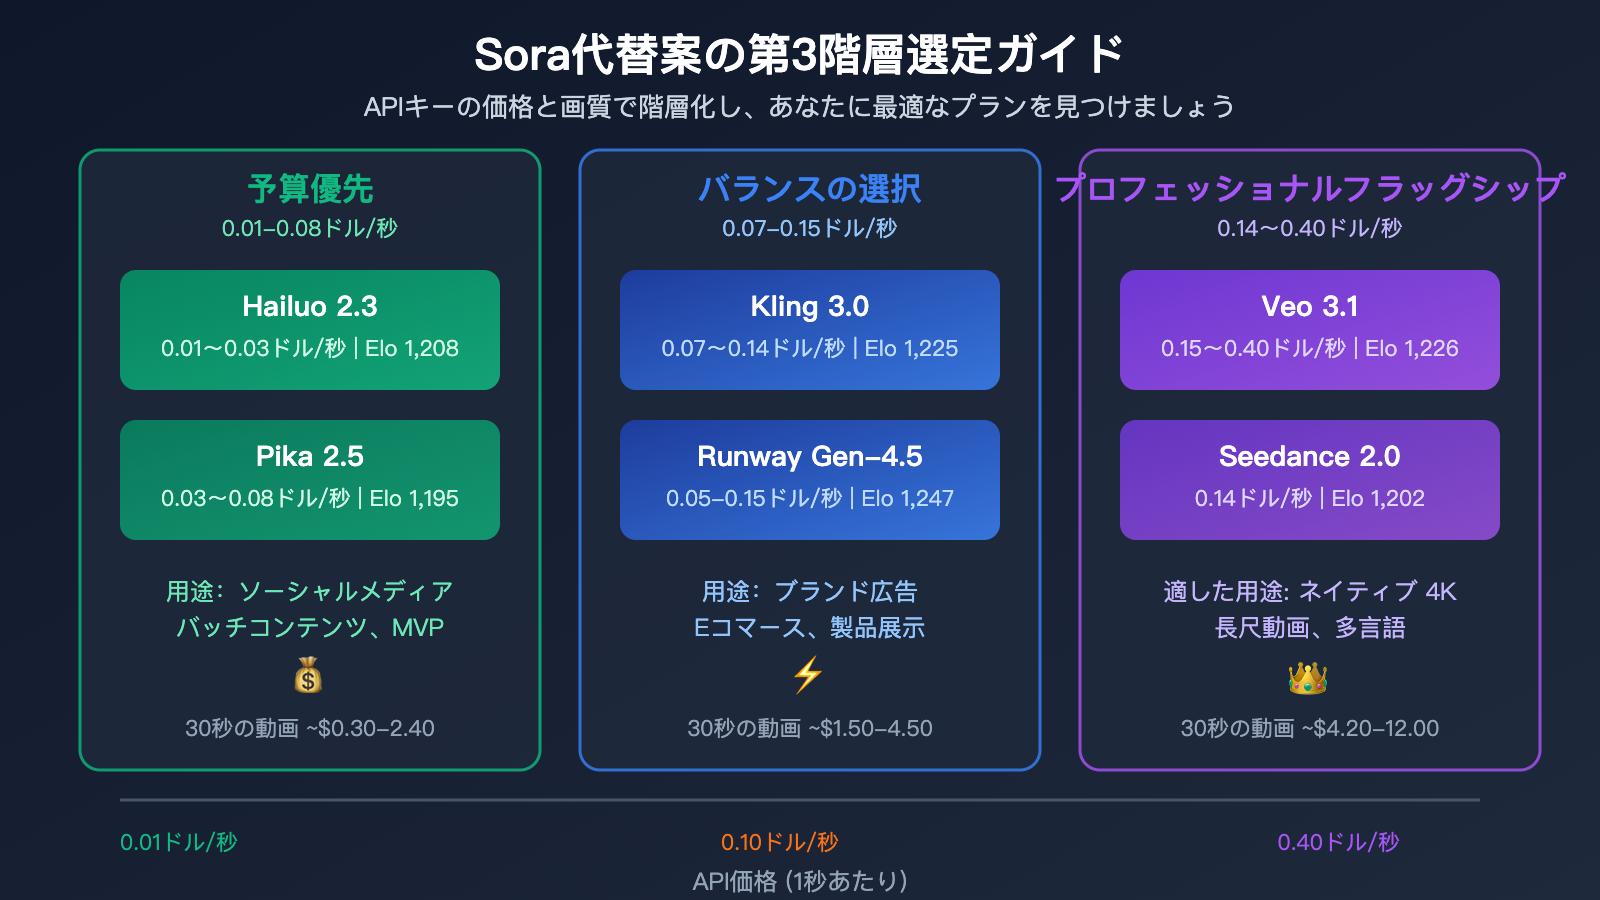The height and width of the screenshot is (900, 1600).
Task: Select the Veo 3.1 model card
Action: [x=1309, y=329]
